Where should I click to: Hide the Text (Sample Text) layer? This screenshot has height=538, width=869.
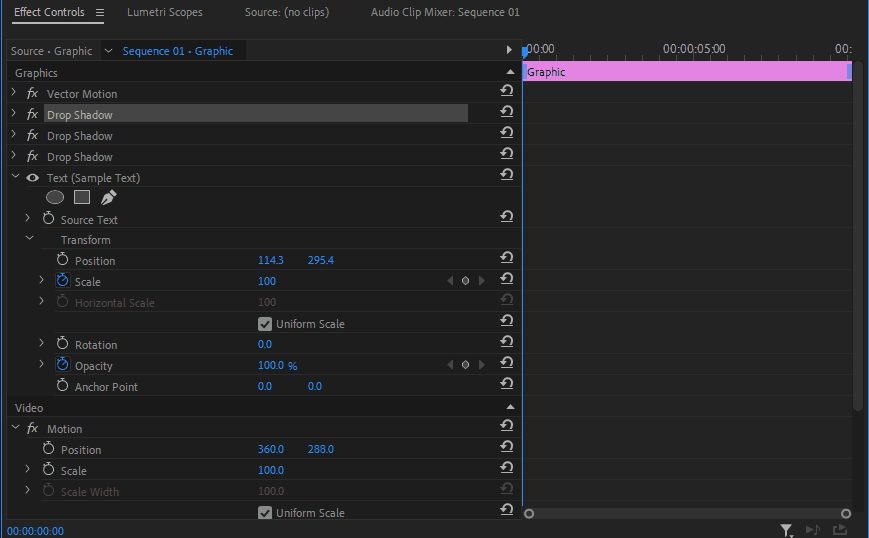[x=33, y=178]
